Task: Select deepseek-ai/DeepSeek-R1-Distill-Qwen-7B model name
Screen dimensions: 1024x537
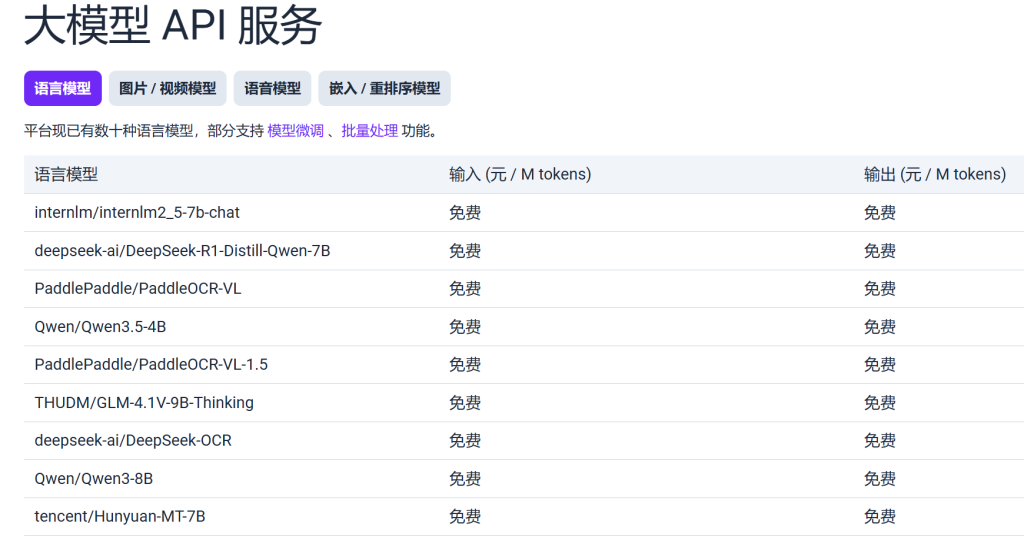Action: [x=182, y=251]
